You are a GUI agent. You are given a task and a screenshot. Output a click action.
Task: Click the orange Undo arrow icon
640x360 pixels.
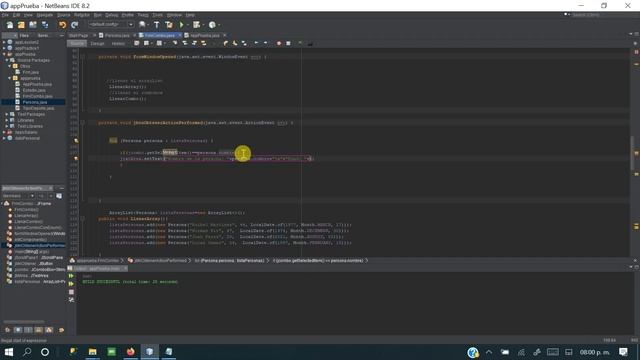click(x=62, y=25)
